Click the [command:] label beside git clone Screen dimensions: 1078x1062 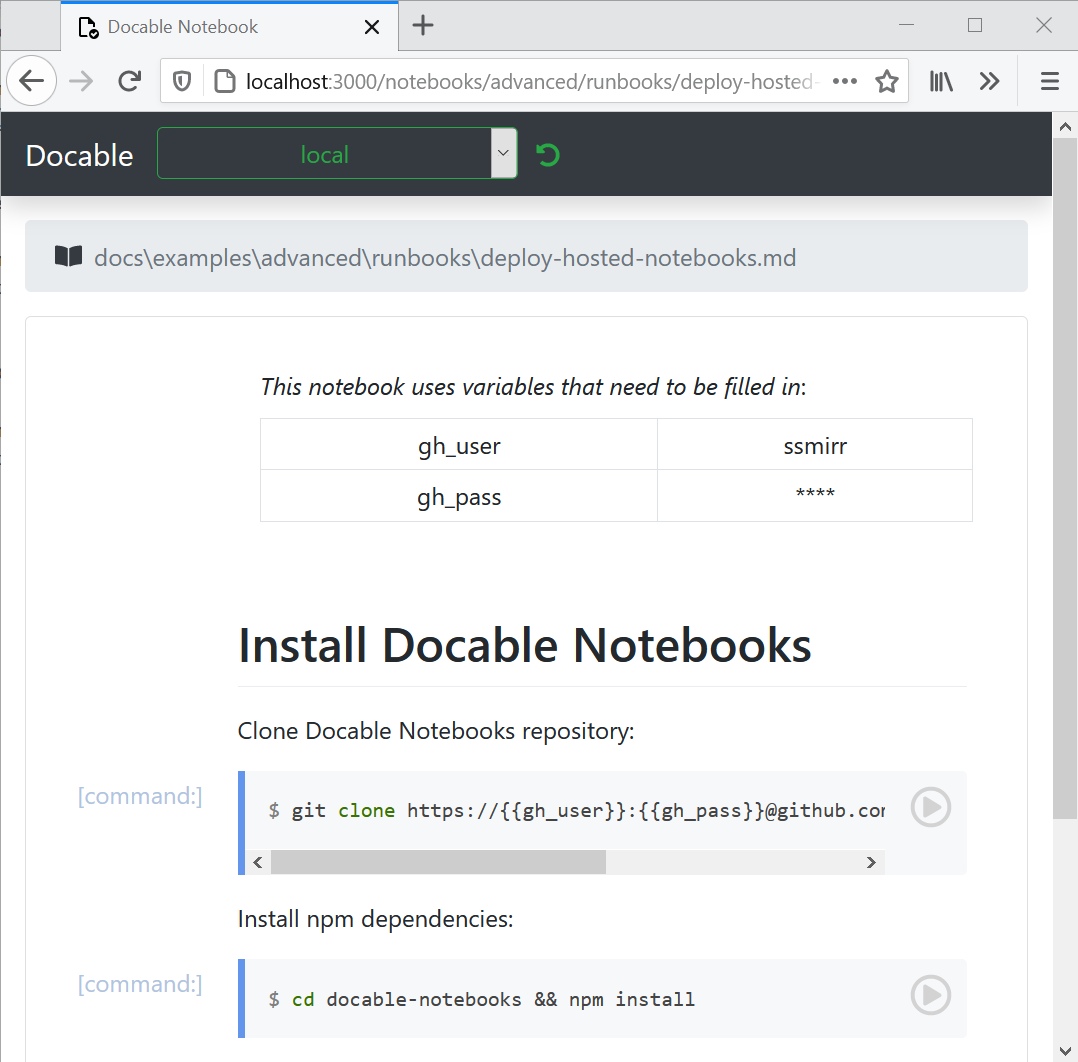coord(140,796)
